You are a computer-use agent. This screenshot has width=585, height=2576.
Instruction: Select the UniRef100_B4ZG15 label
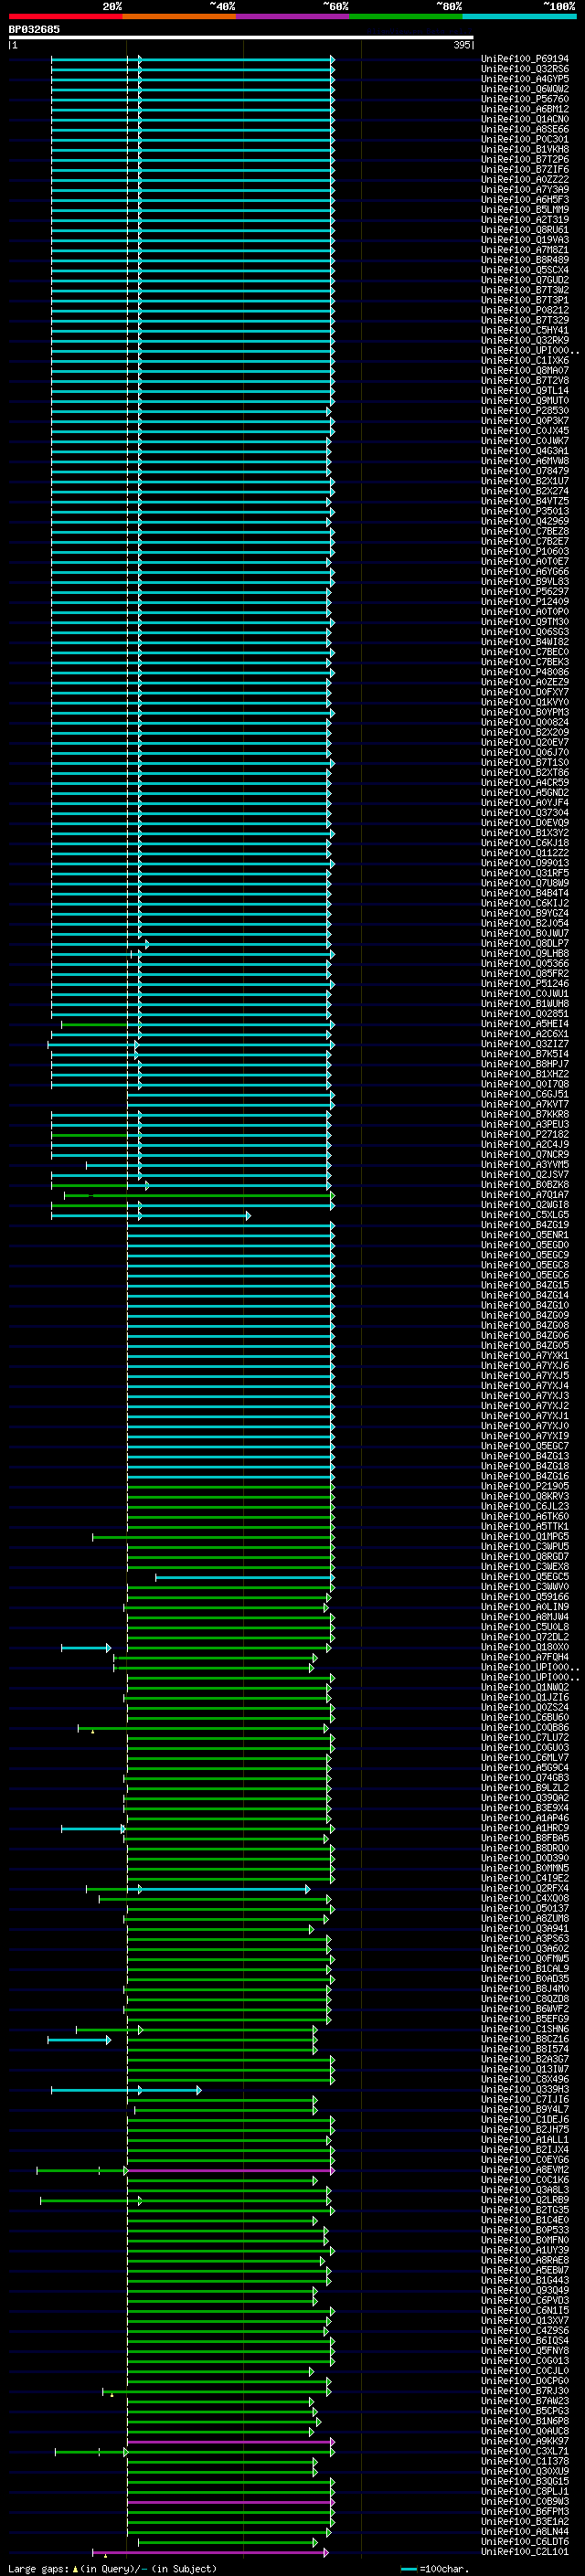click(x=525, y=1285)
